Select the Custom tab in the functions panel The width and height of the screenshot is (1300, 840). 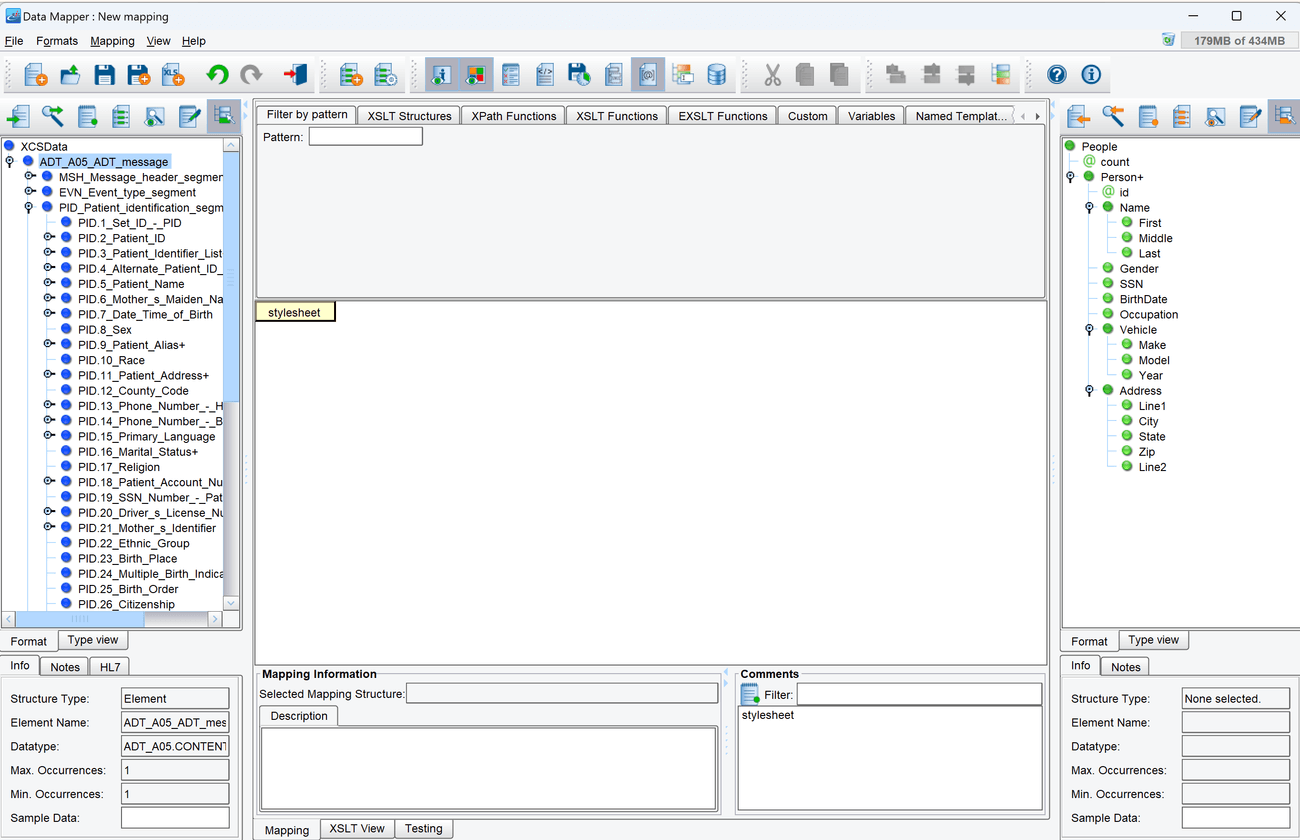coord(806,115)
